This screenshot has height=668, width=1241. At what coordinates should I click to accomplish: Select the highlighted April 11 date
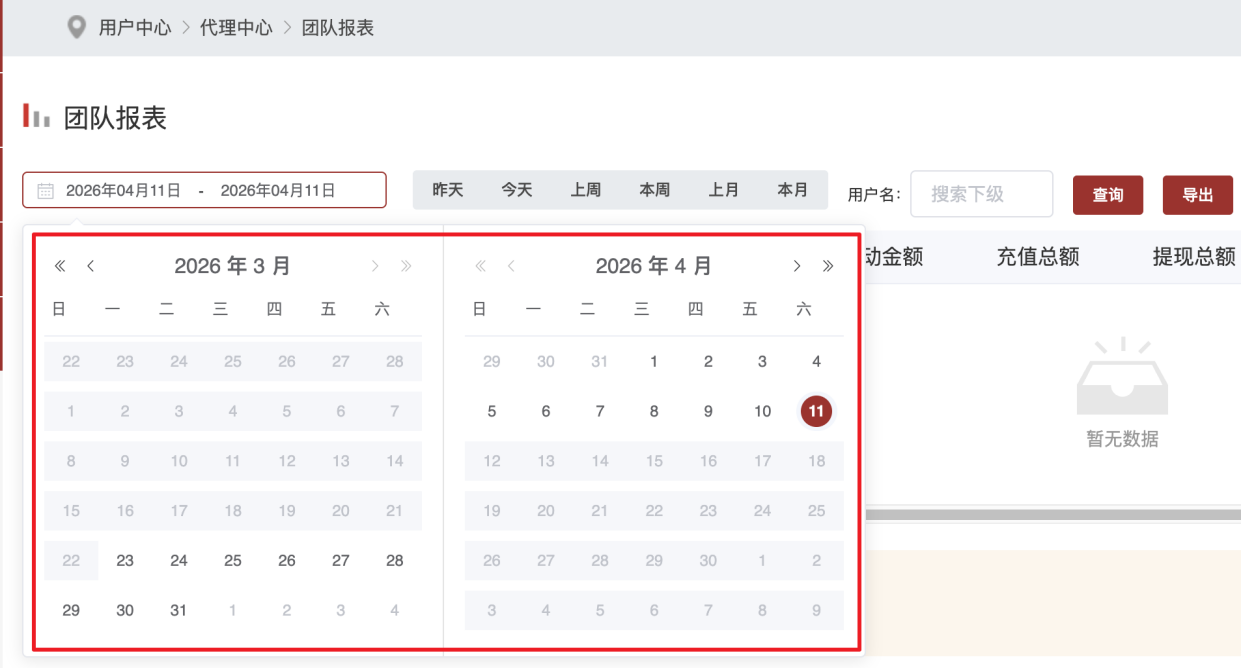pos(816,411)
